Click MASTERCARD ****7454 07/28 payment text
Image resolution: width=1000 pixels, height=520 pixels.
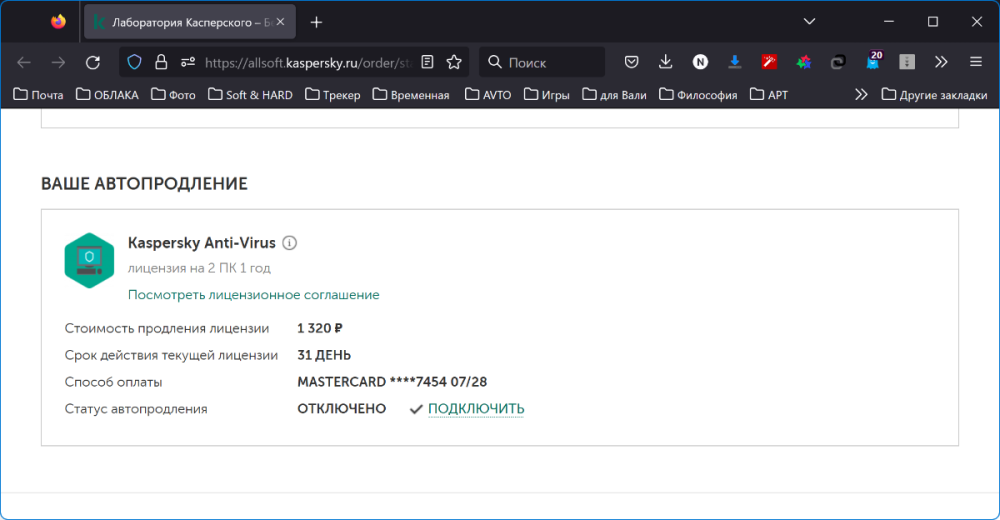pos(392,382)
